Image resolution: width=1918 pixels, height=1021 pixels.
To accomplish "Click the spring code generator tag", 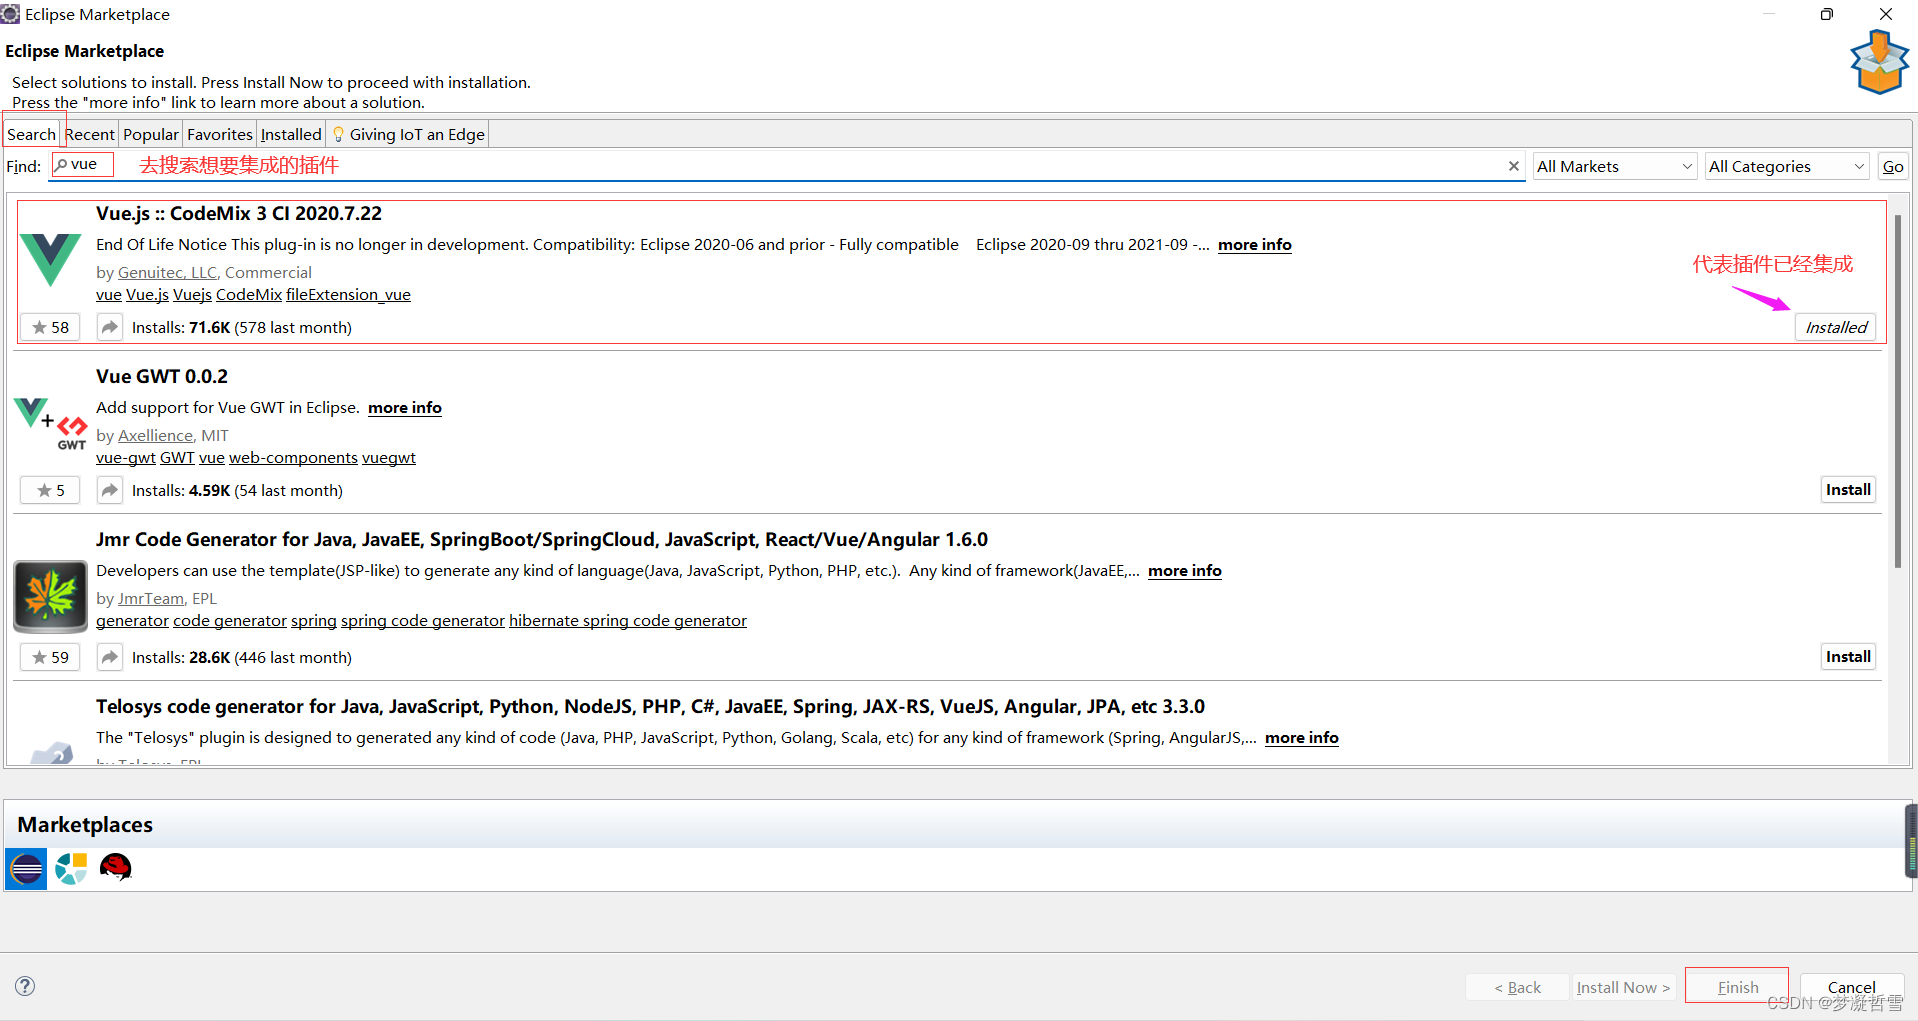I will coord(423,621).
